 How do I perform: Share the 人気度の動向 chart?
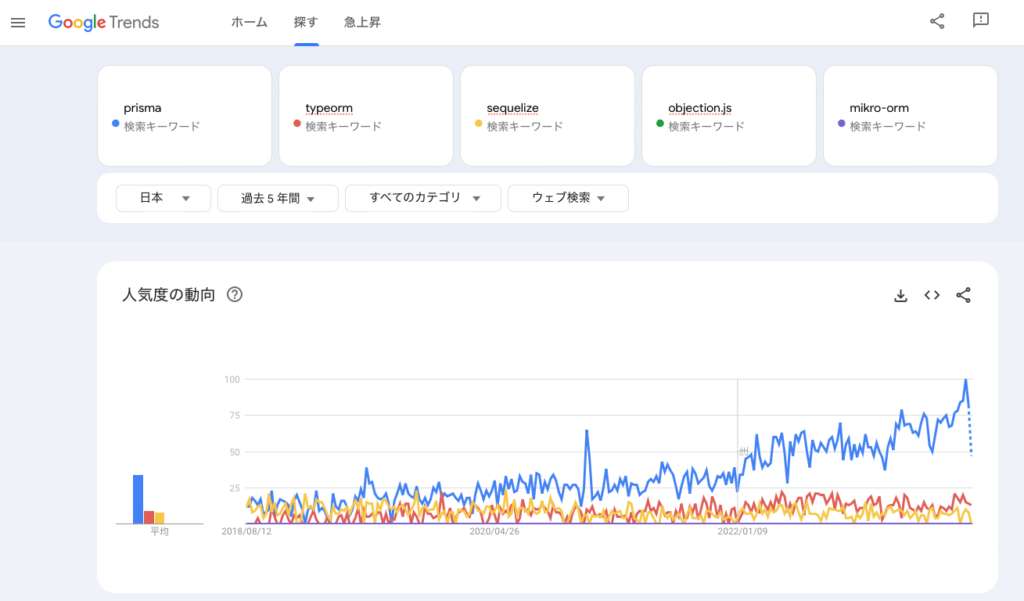[x=964, y=295]
